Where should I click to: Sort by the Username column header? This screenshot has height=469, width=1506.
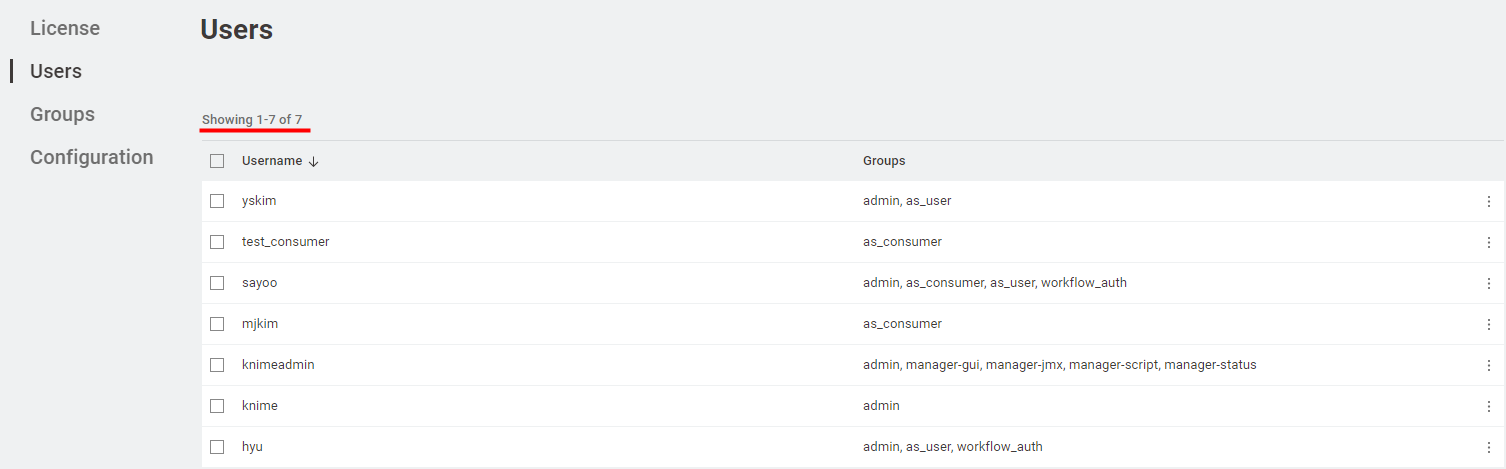tap(272, 161)
